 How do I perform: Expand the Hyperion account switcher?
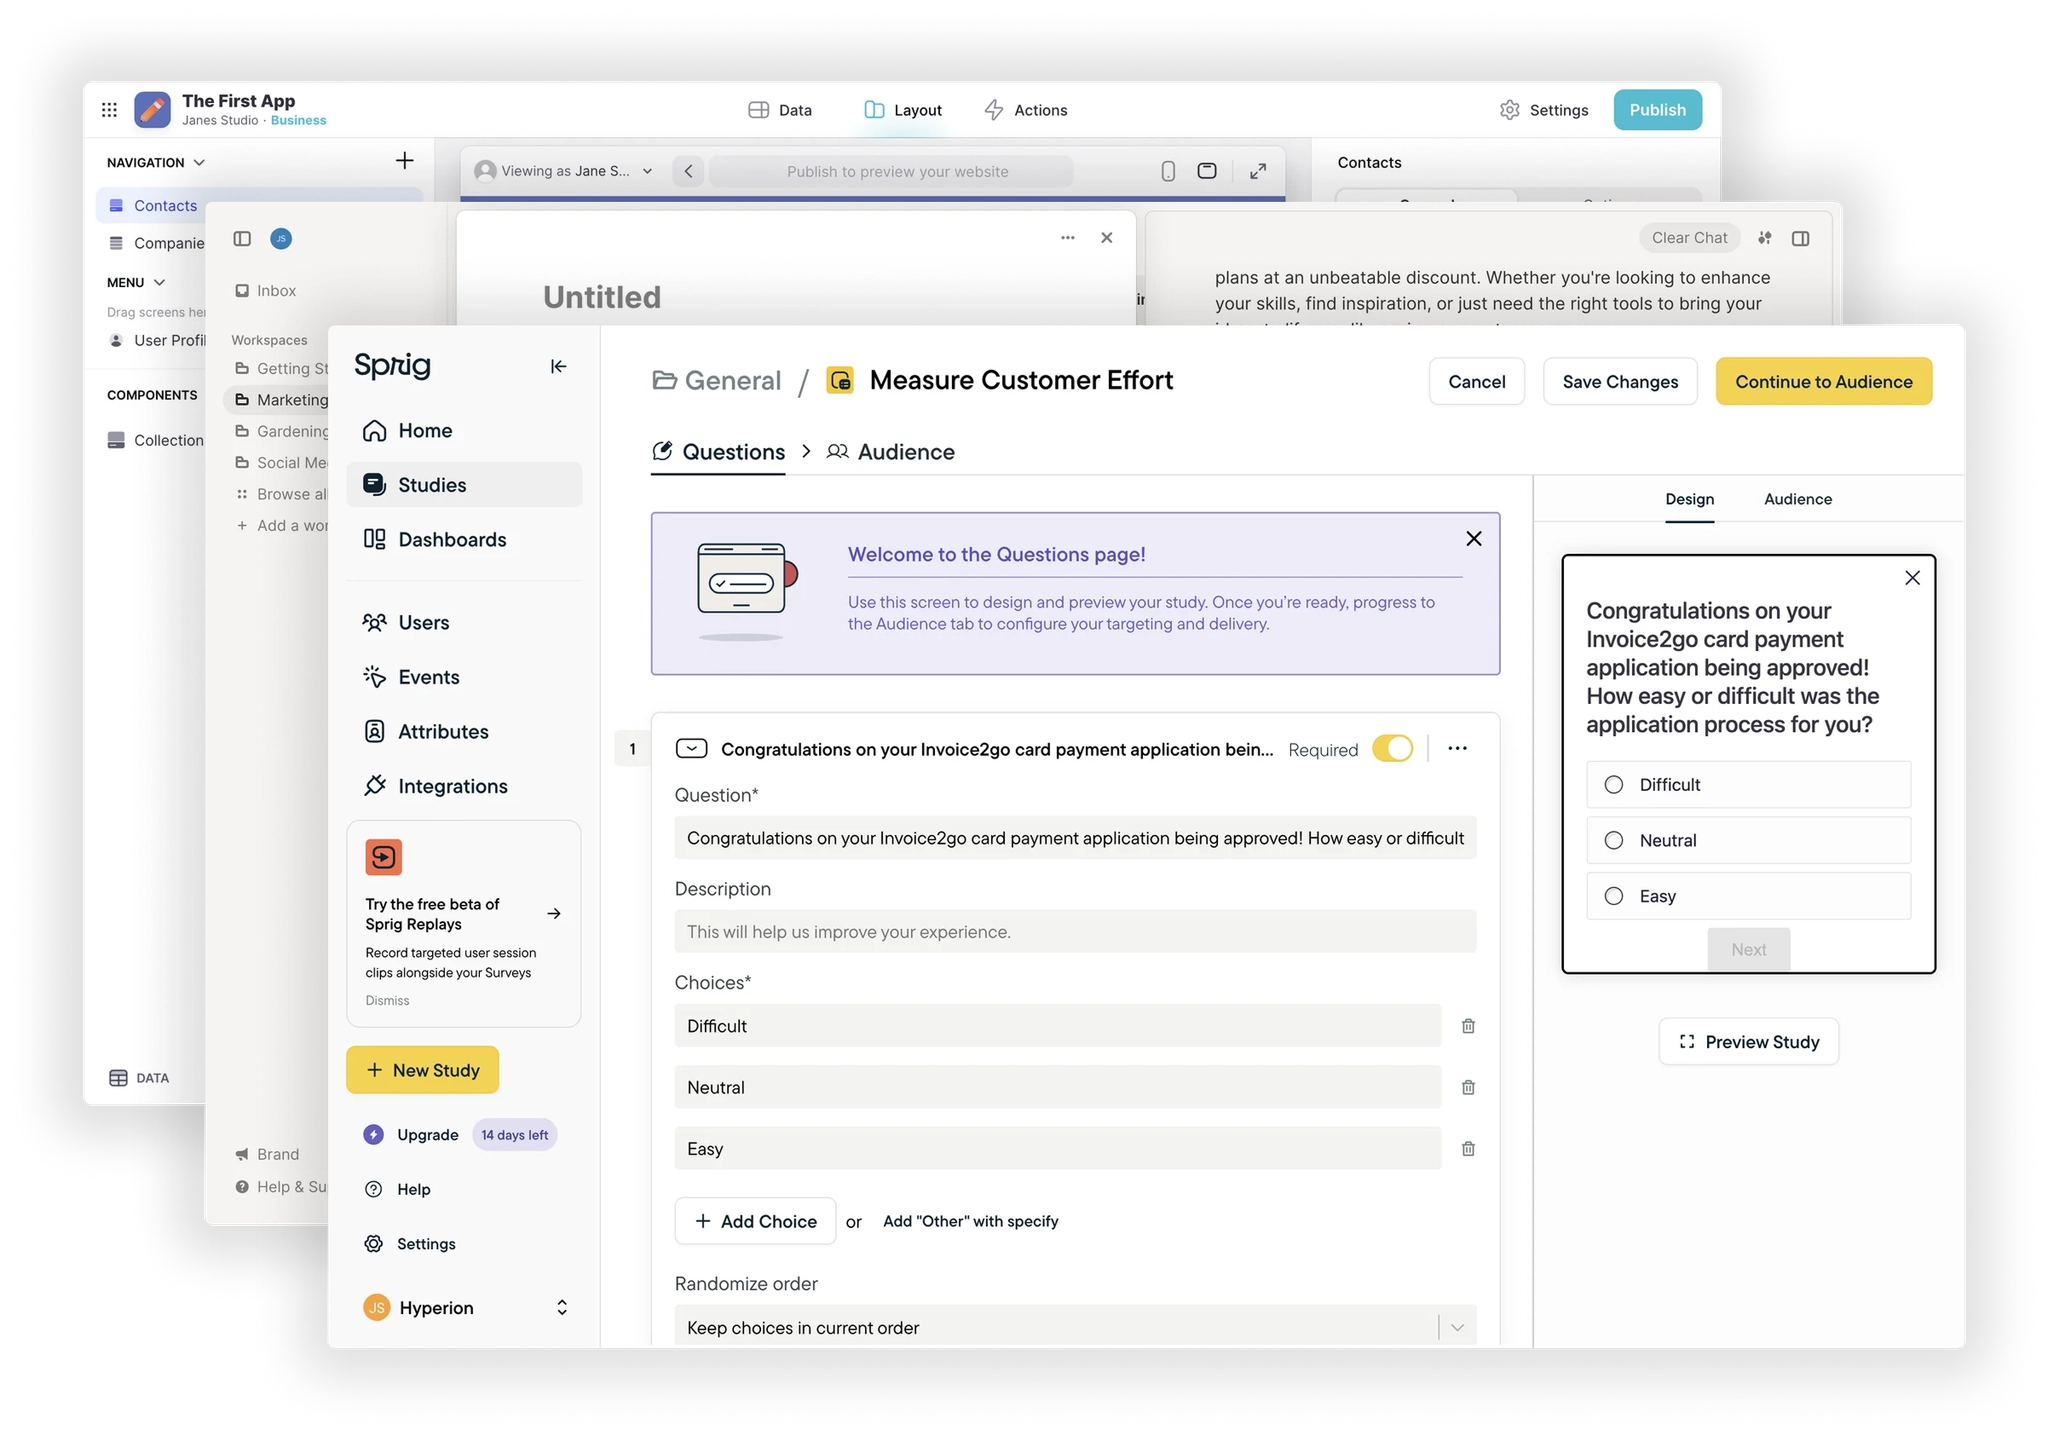click(x=562, y=1308)
